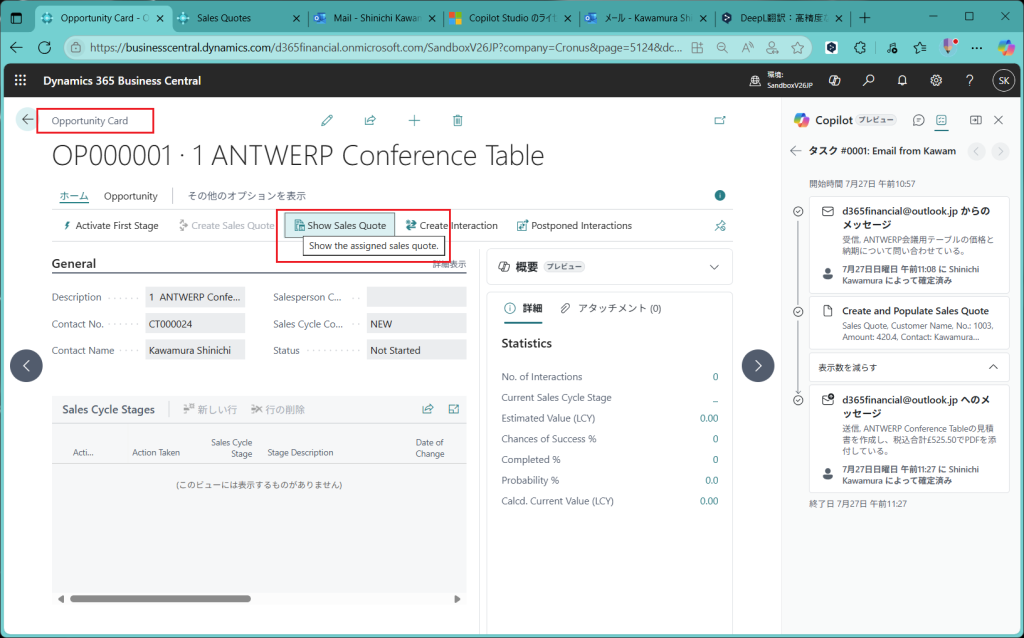Open the notifications bell
This screenshot has height=638, width=1024.
(x=902, y=80)
